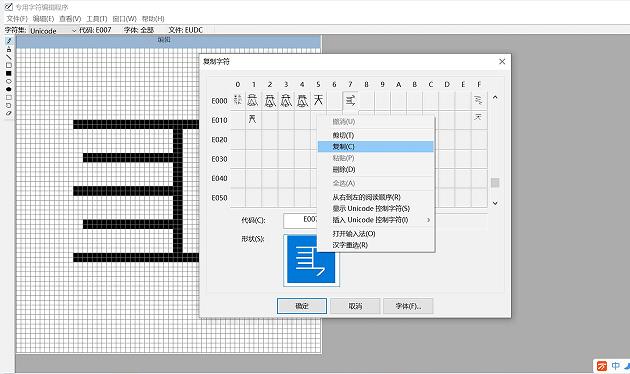Open the 字体(F)... font dialog button
Viewport: 630px width, 374px height.
click(x=408, y=306)
